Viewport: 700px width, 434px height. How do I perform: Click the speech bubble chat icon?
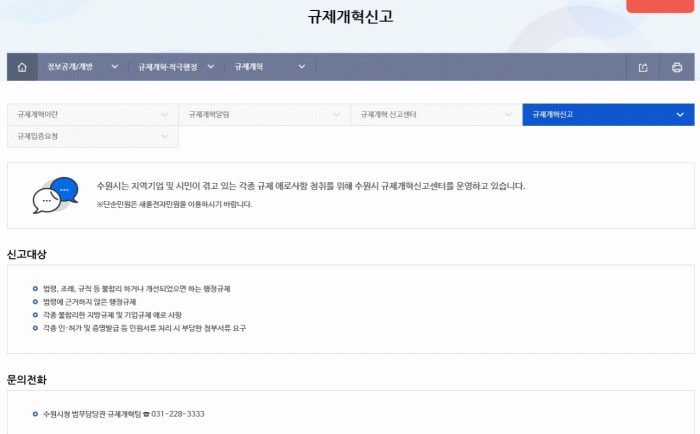click(x=55, y=194)
